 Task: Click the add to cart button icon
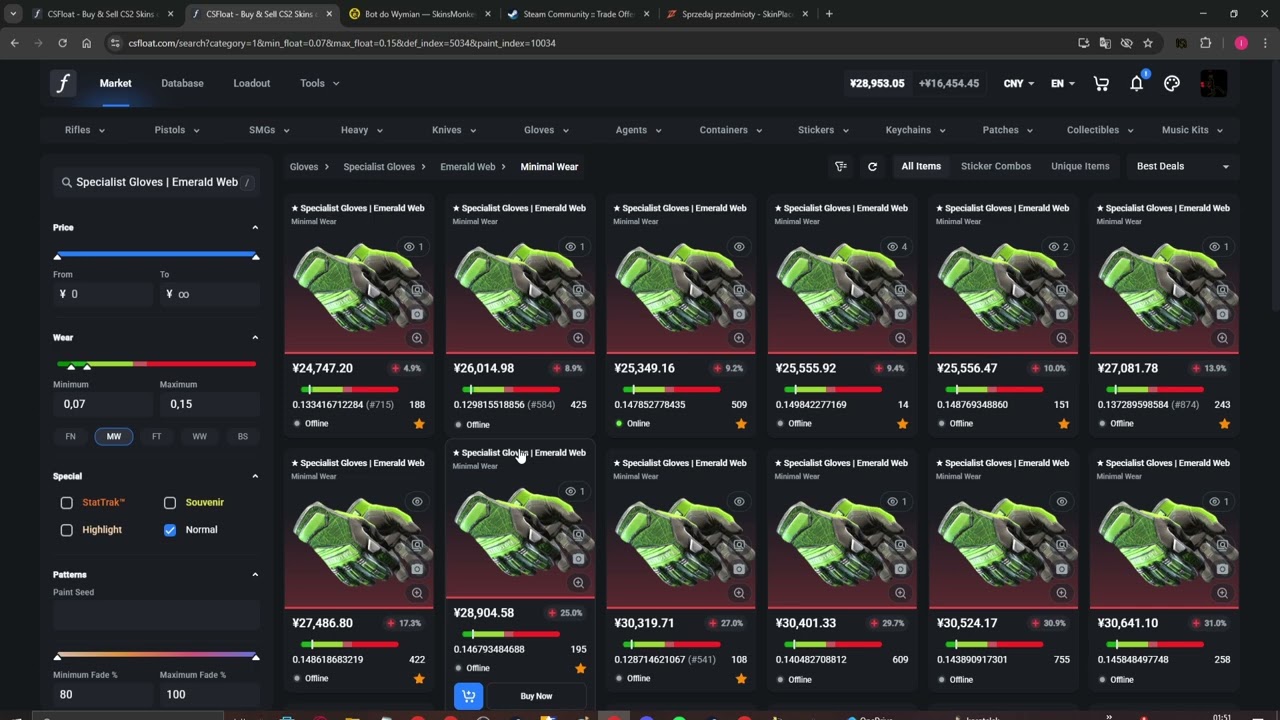coord(468,696)
